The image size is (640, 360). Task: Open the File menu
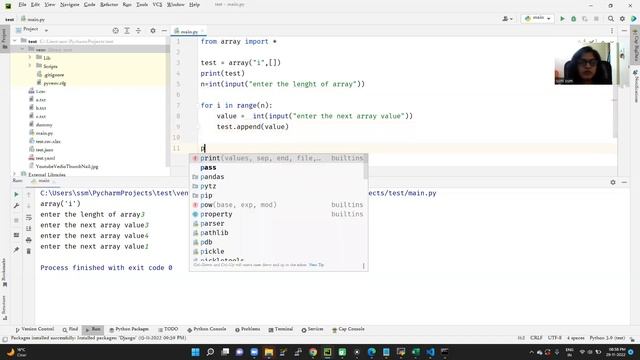click(x=22, y=4)
